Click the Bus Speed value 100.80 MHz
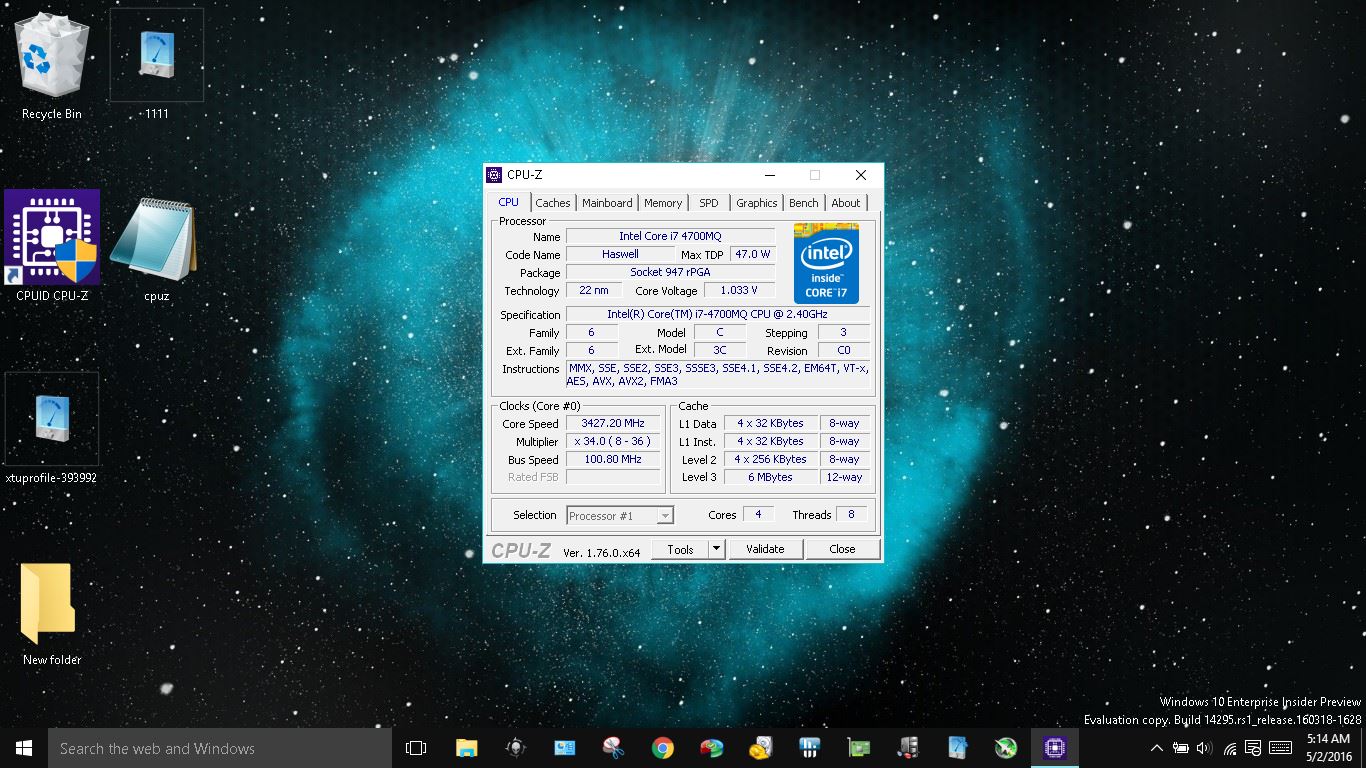The width and height of the screenshot is (1366, 768). pos(613,460)
